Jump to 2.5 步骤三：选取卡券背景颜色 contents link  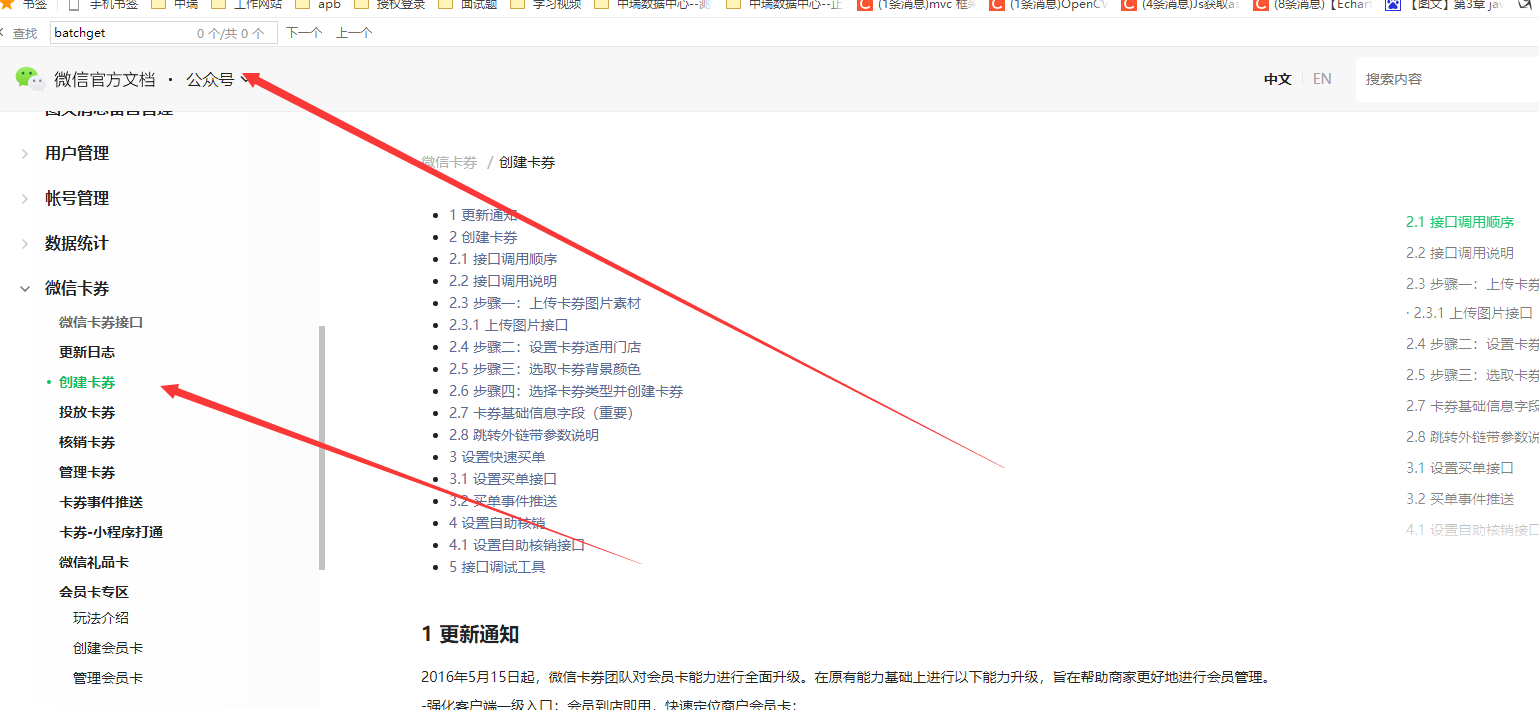[545, 369]
